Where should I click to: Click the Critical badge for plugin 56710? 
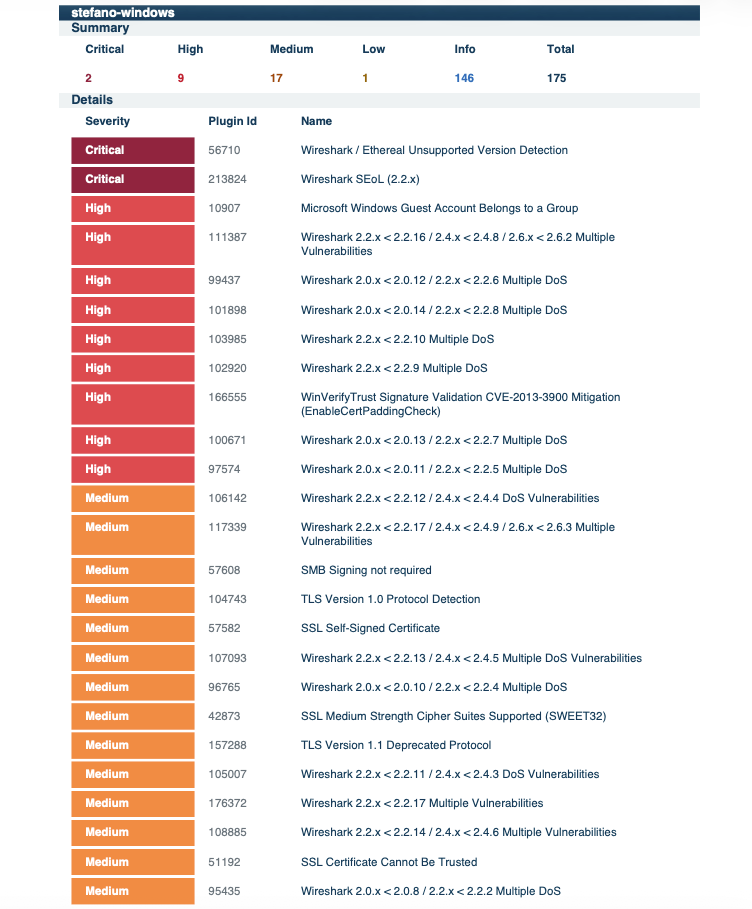[132, 150]
